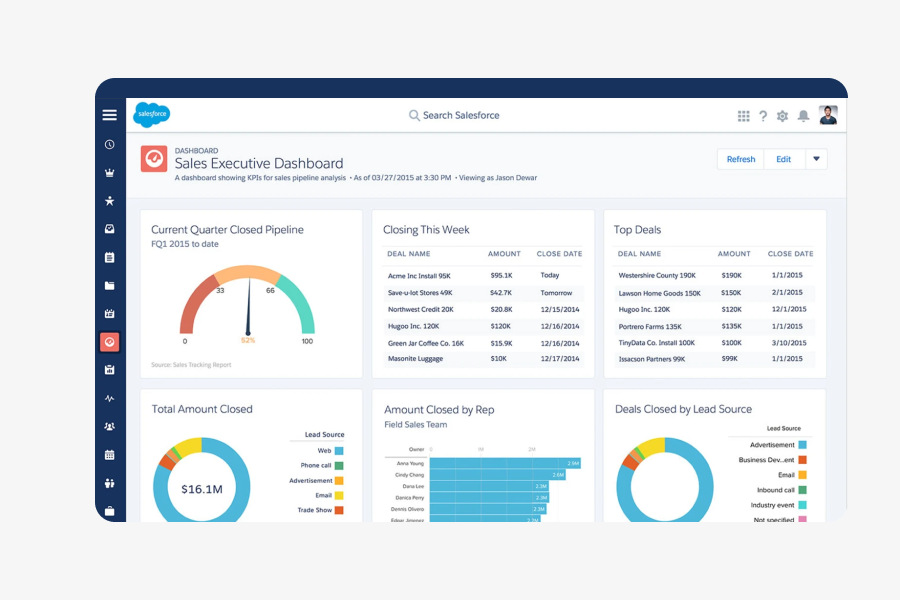Open Save-u-lot Stores 49K deal

[420, 293]
